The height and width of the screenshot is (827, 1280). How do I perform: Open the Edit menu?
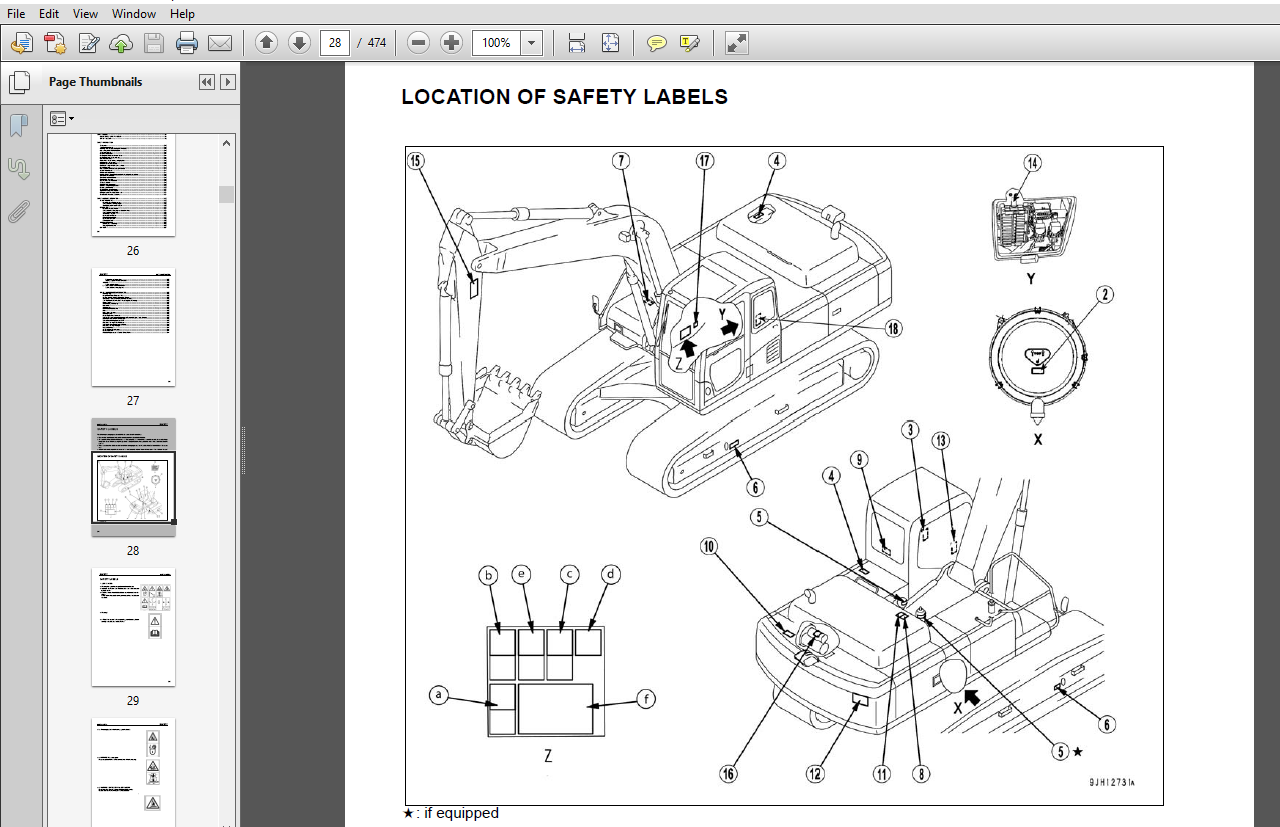(49, 14)
